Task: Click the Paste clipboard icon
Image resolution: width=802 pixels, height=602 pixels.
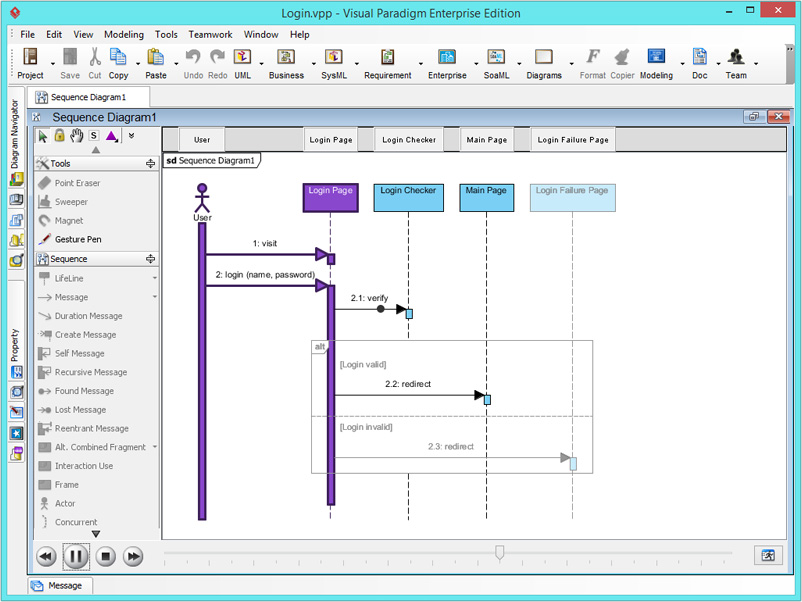Action: [155, 56]
